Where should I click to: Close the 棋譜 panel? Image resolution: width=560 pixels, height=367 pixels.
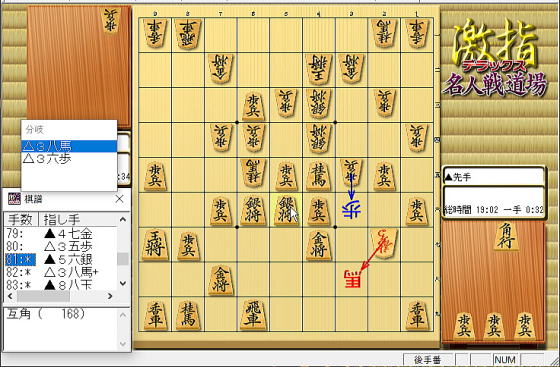click(x=120, y=199)
